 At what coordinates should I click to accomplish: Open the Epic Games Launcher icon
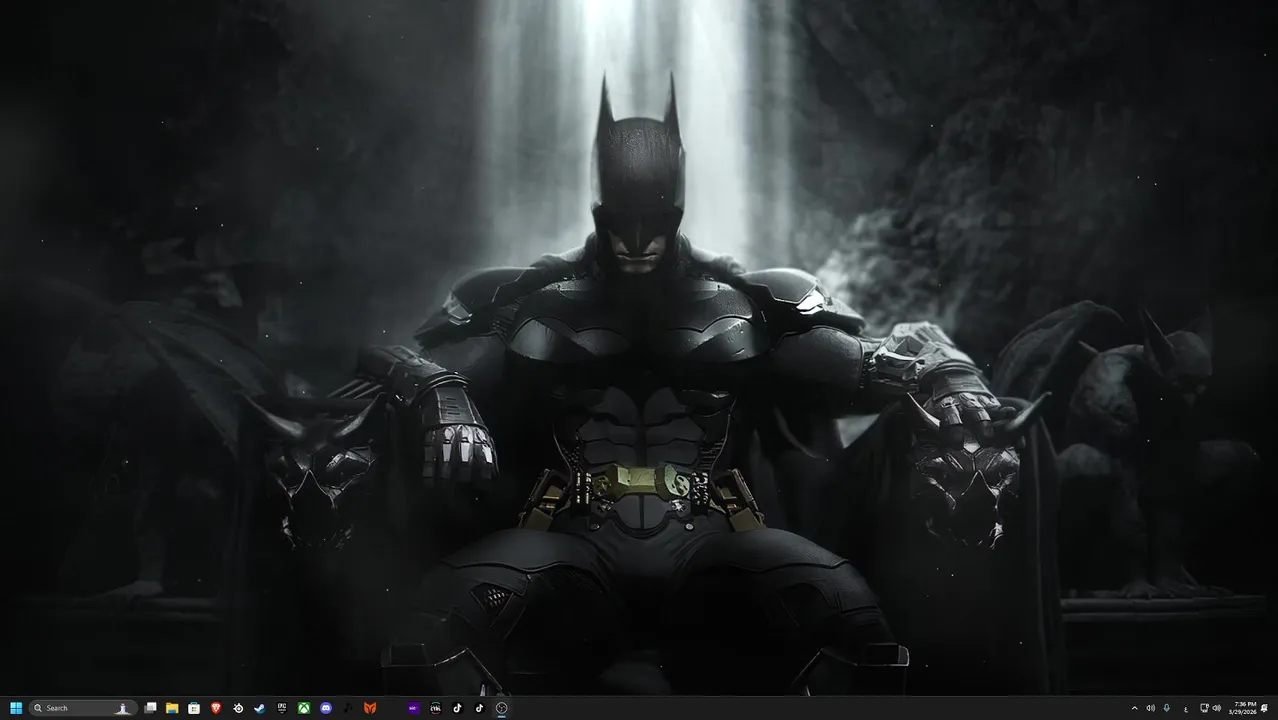click(x=282, y=708)
